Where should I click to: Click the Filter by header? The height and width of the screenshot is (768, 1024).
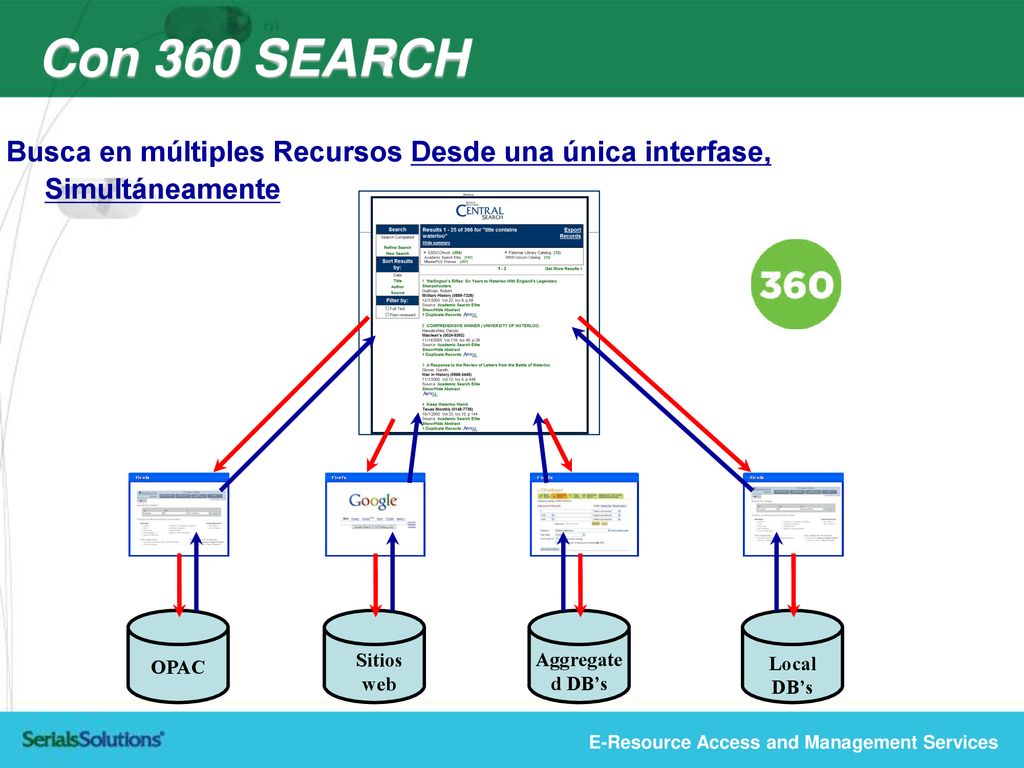click(x=397, y=300)
